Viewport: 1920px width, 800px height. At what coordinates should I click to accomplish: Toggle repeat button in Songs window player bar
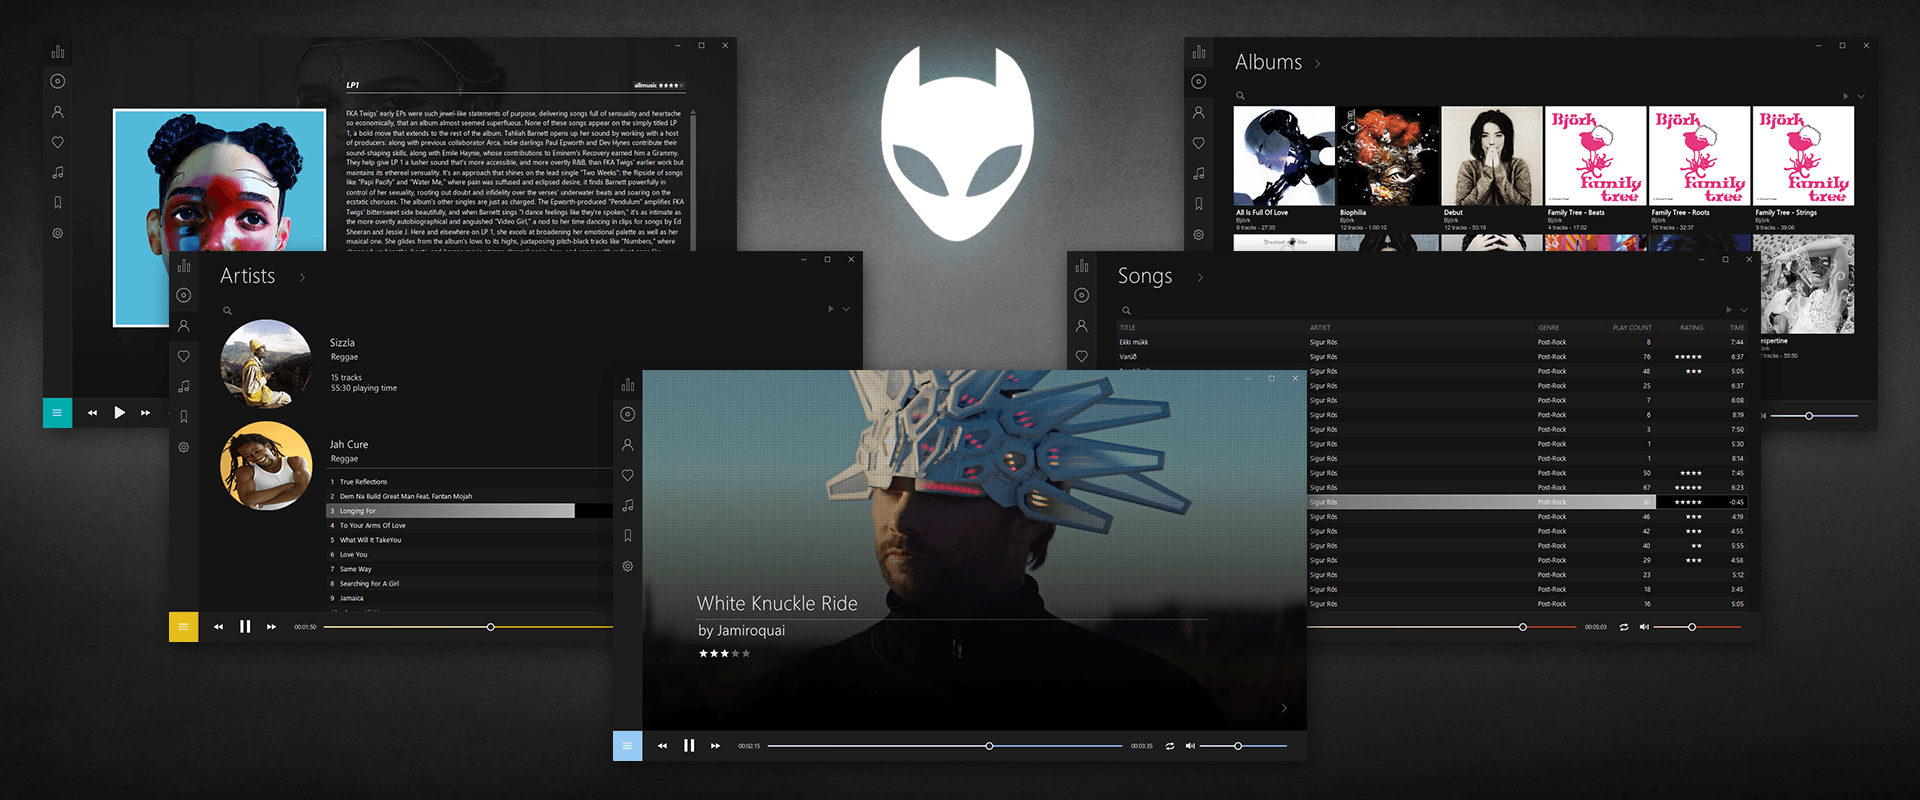1624,627
